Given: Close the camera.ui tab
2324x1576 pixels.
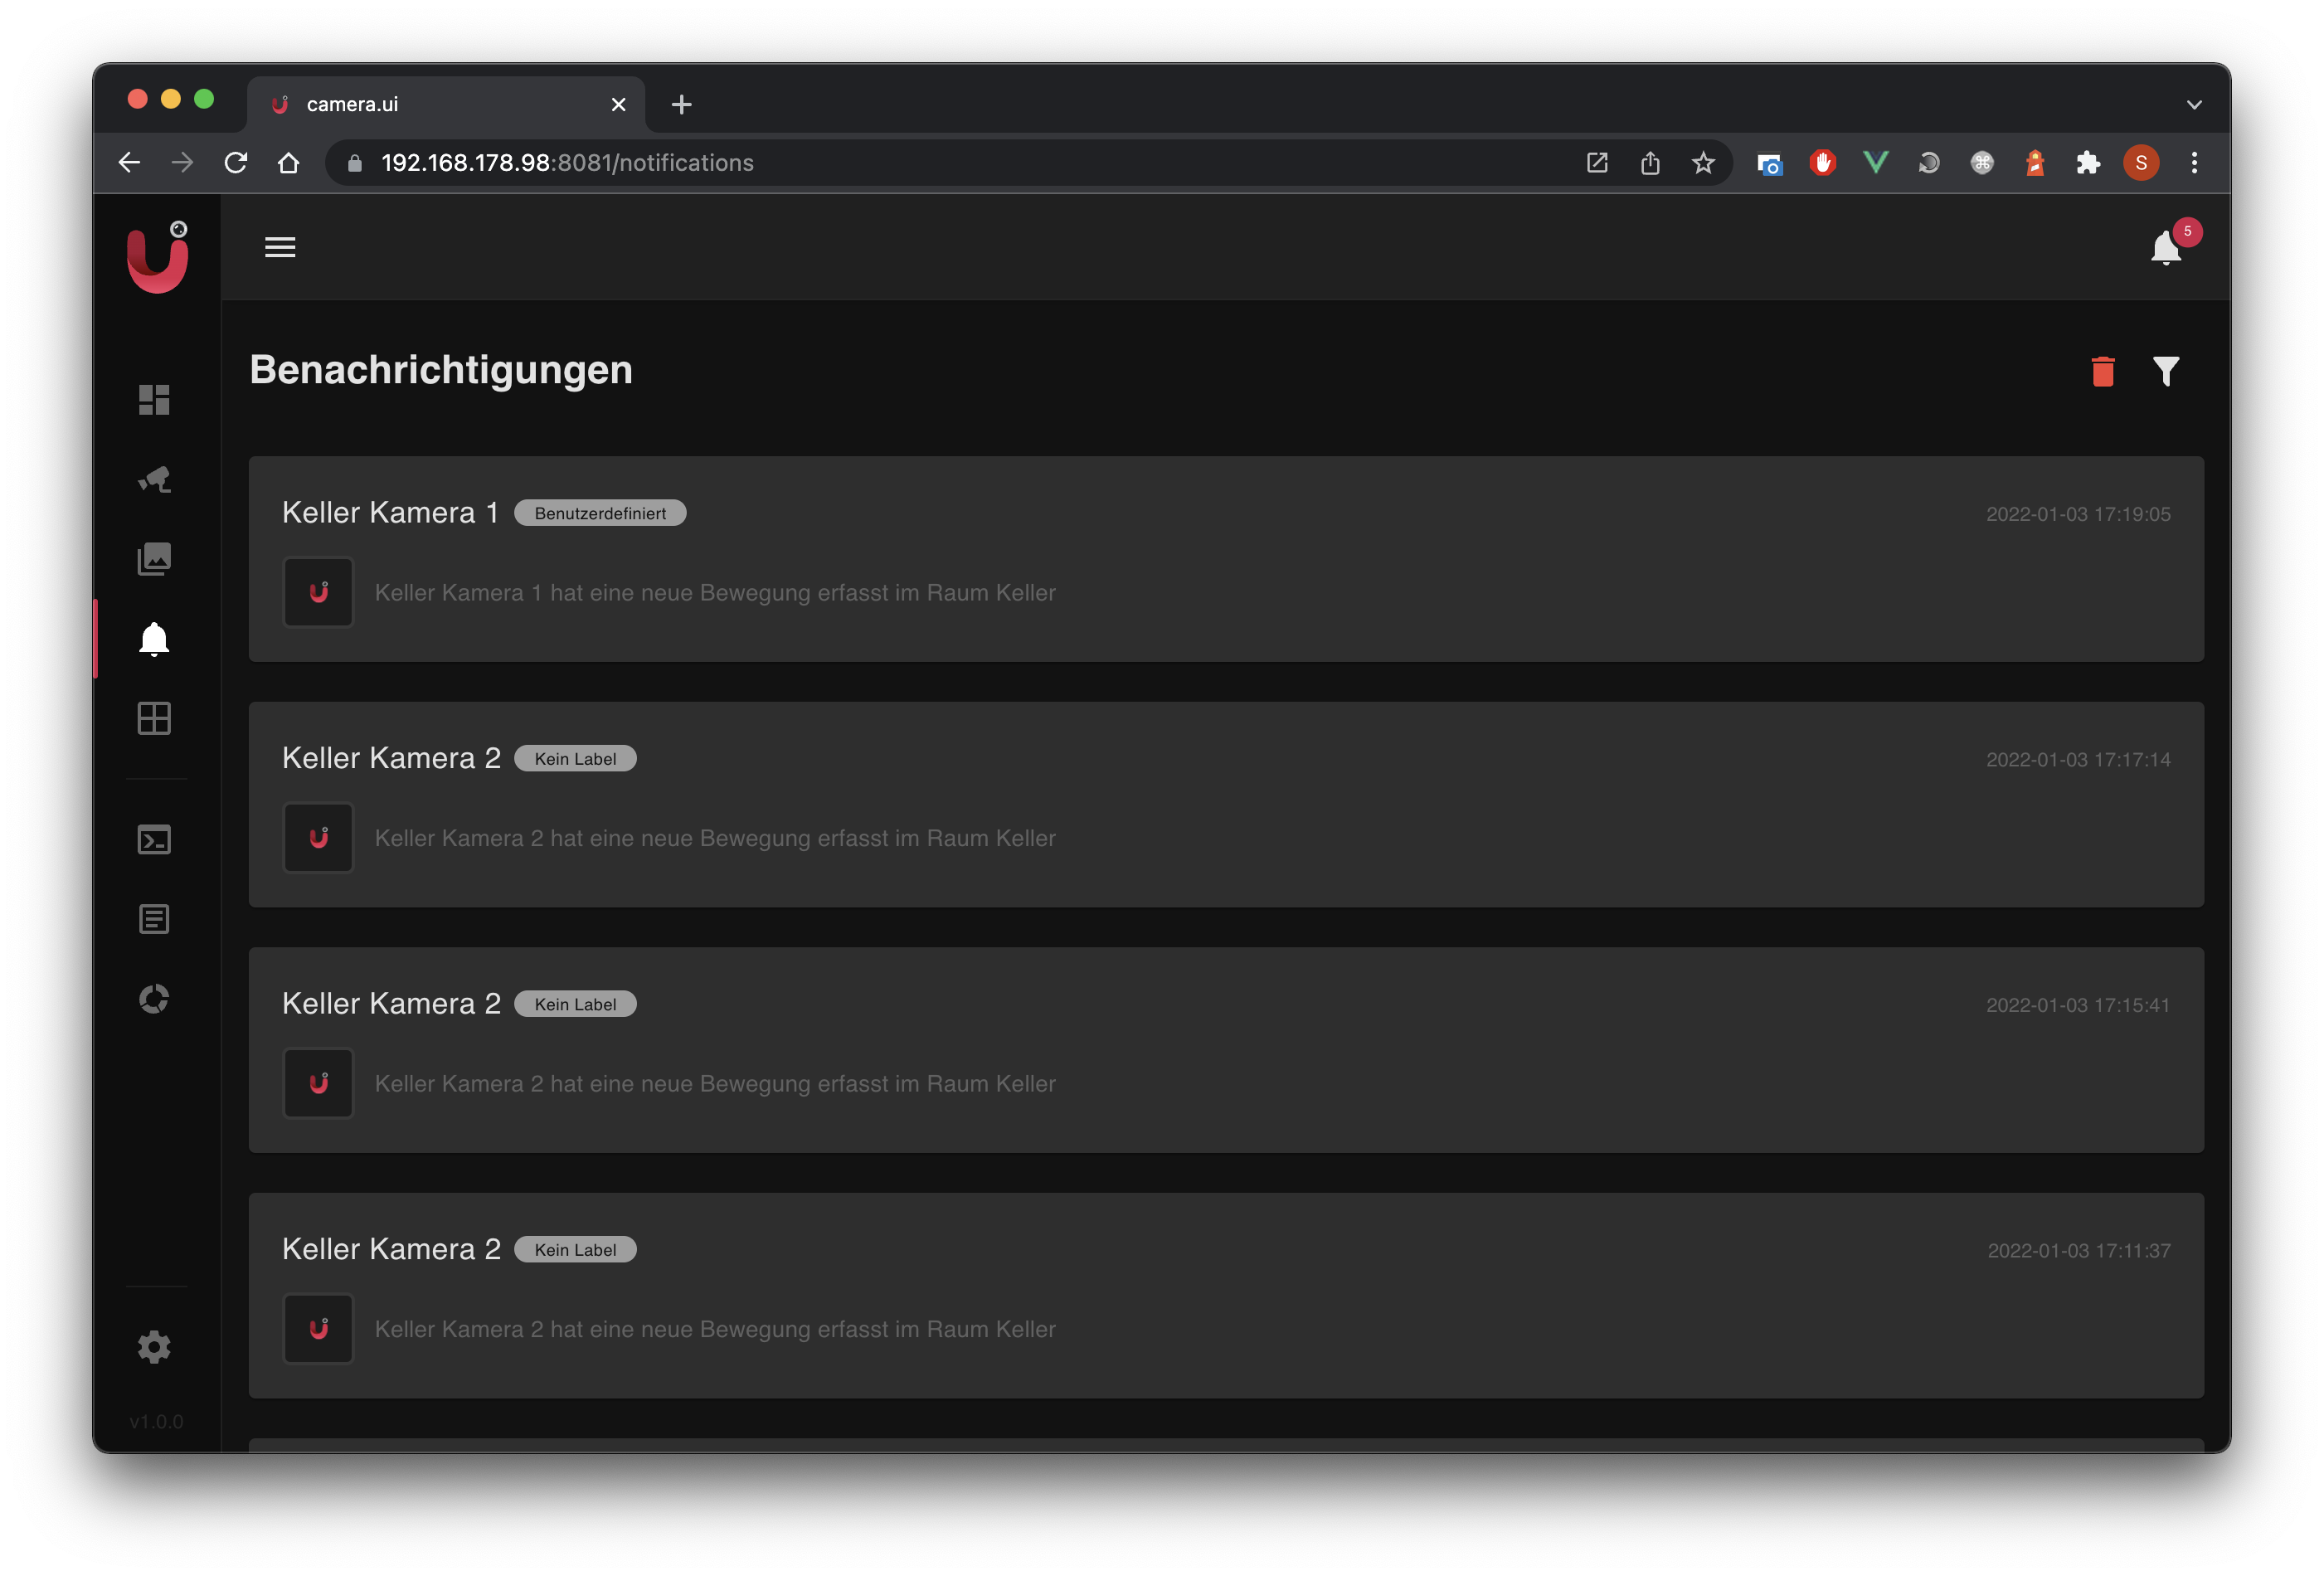Looking at the screenshot, I should point(619,104).
